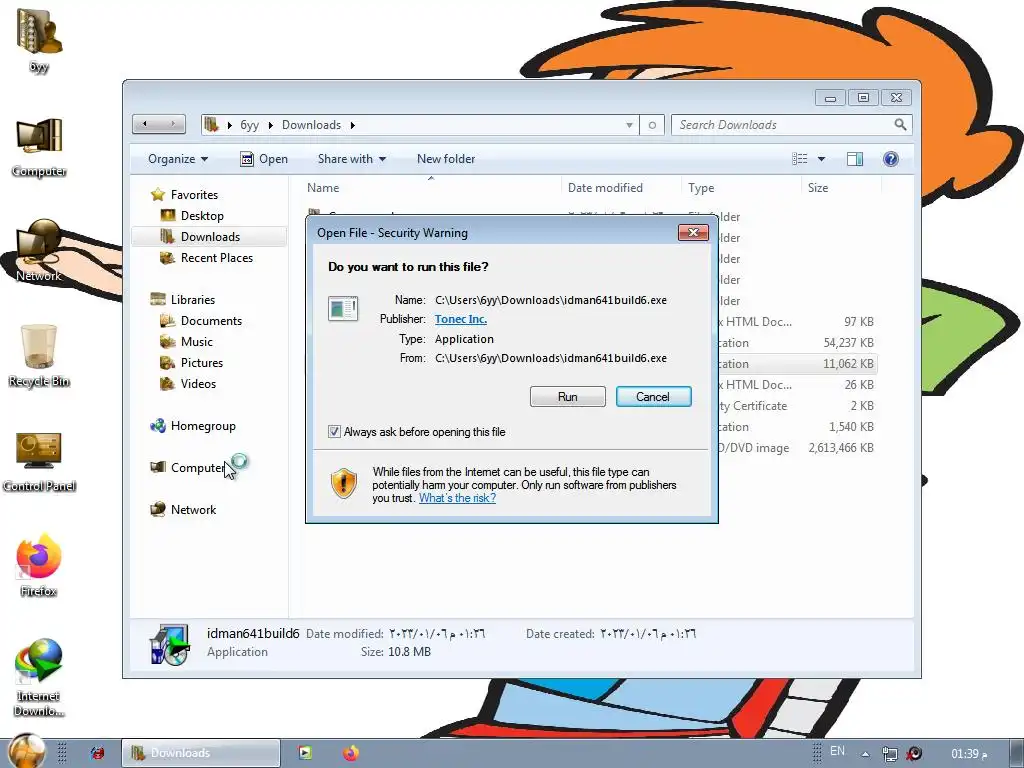Open the 6yy user folder desktop icon
Image resolution: width=1024 pixels, height=768 pixels.
coord(39,39)
